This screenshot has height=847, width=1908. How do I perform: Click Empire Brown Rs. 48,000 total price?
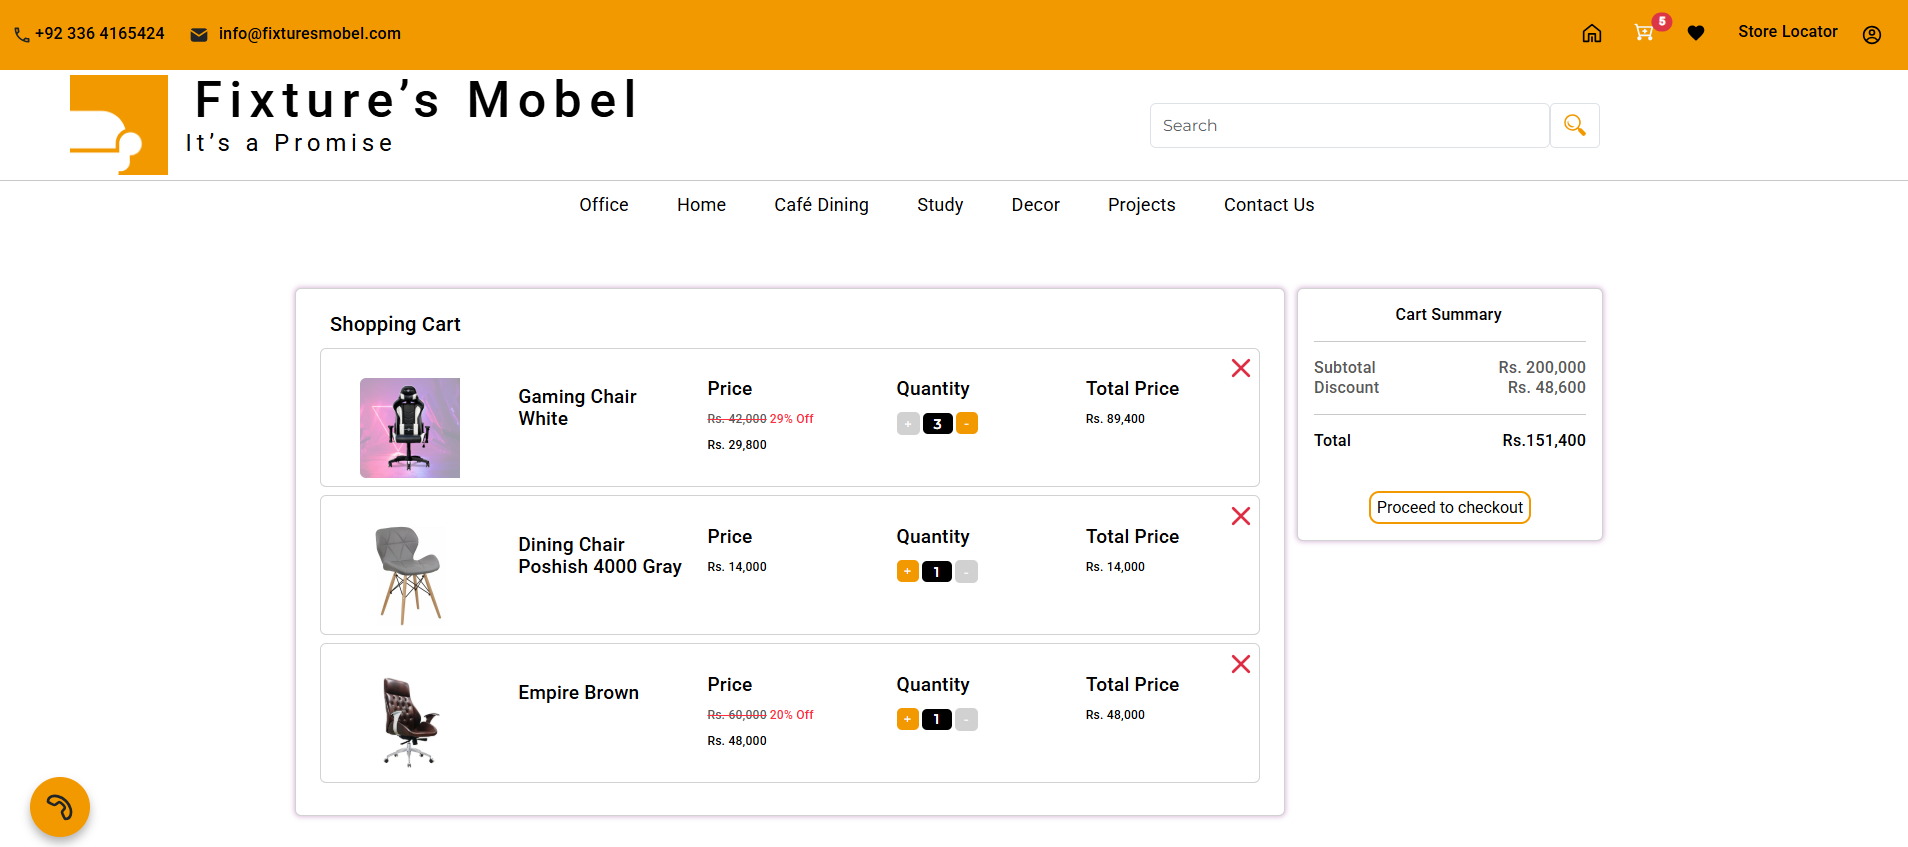[x=1115, y=715]
